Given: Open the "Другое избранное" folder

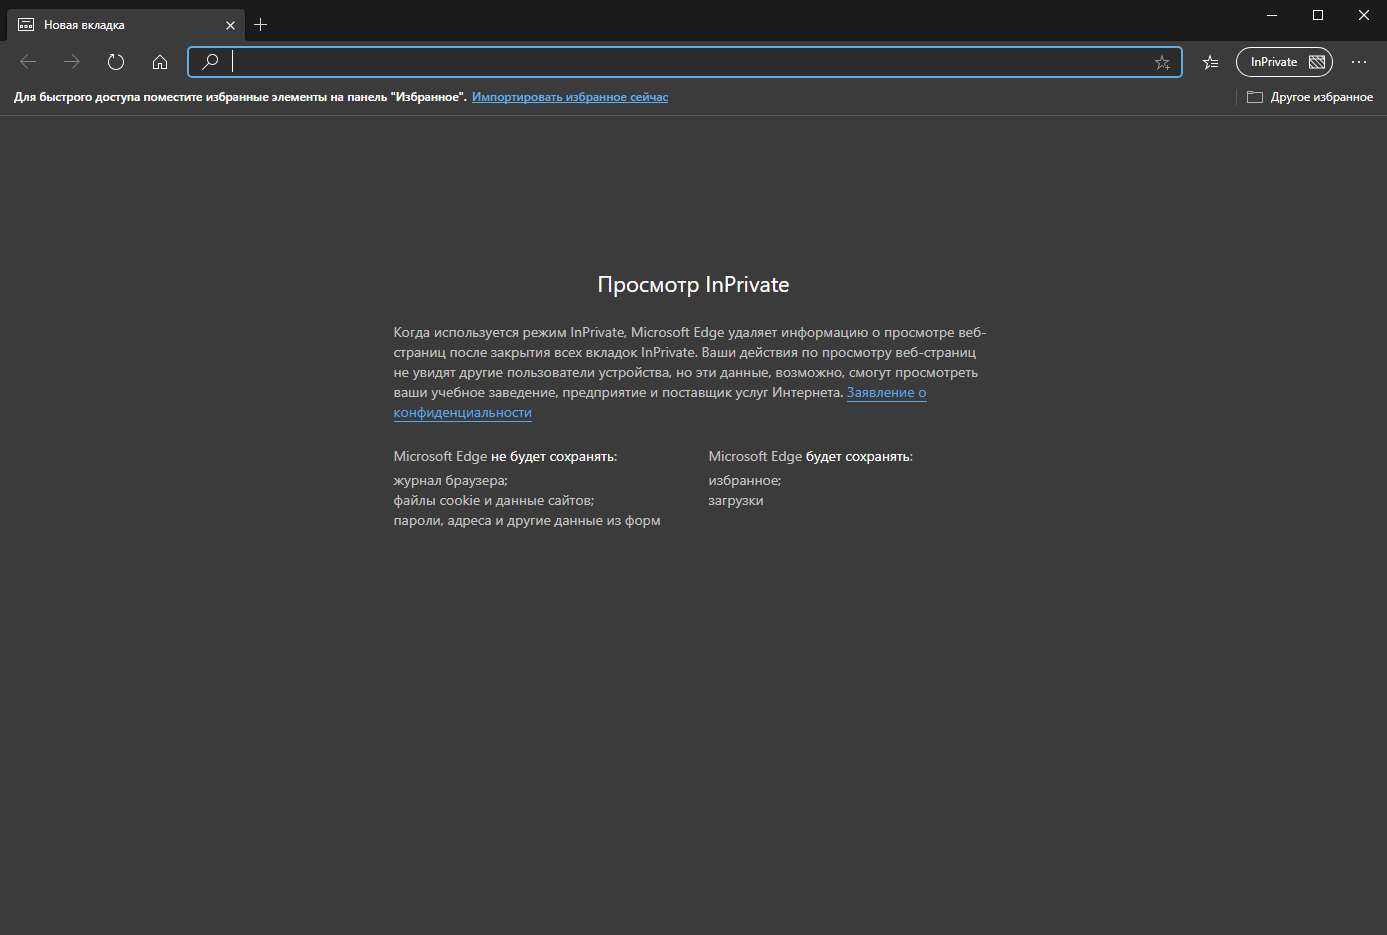Looking at the screenshot, I should (x=1310, y=97).
